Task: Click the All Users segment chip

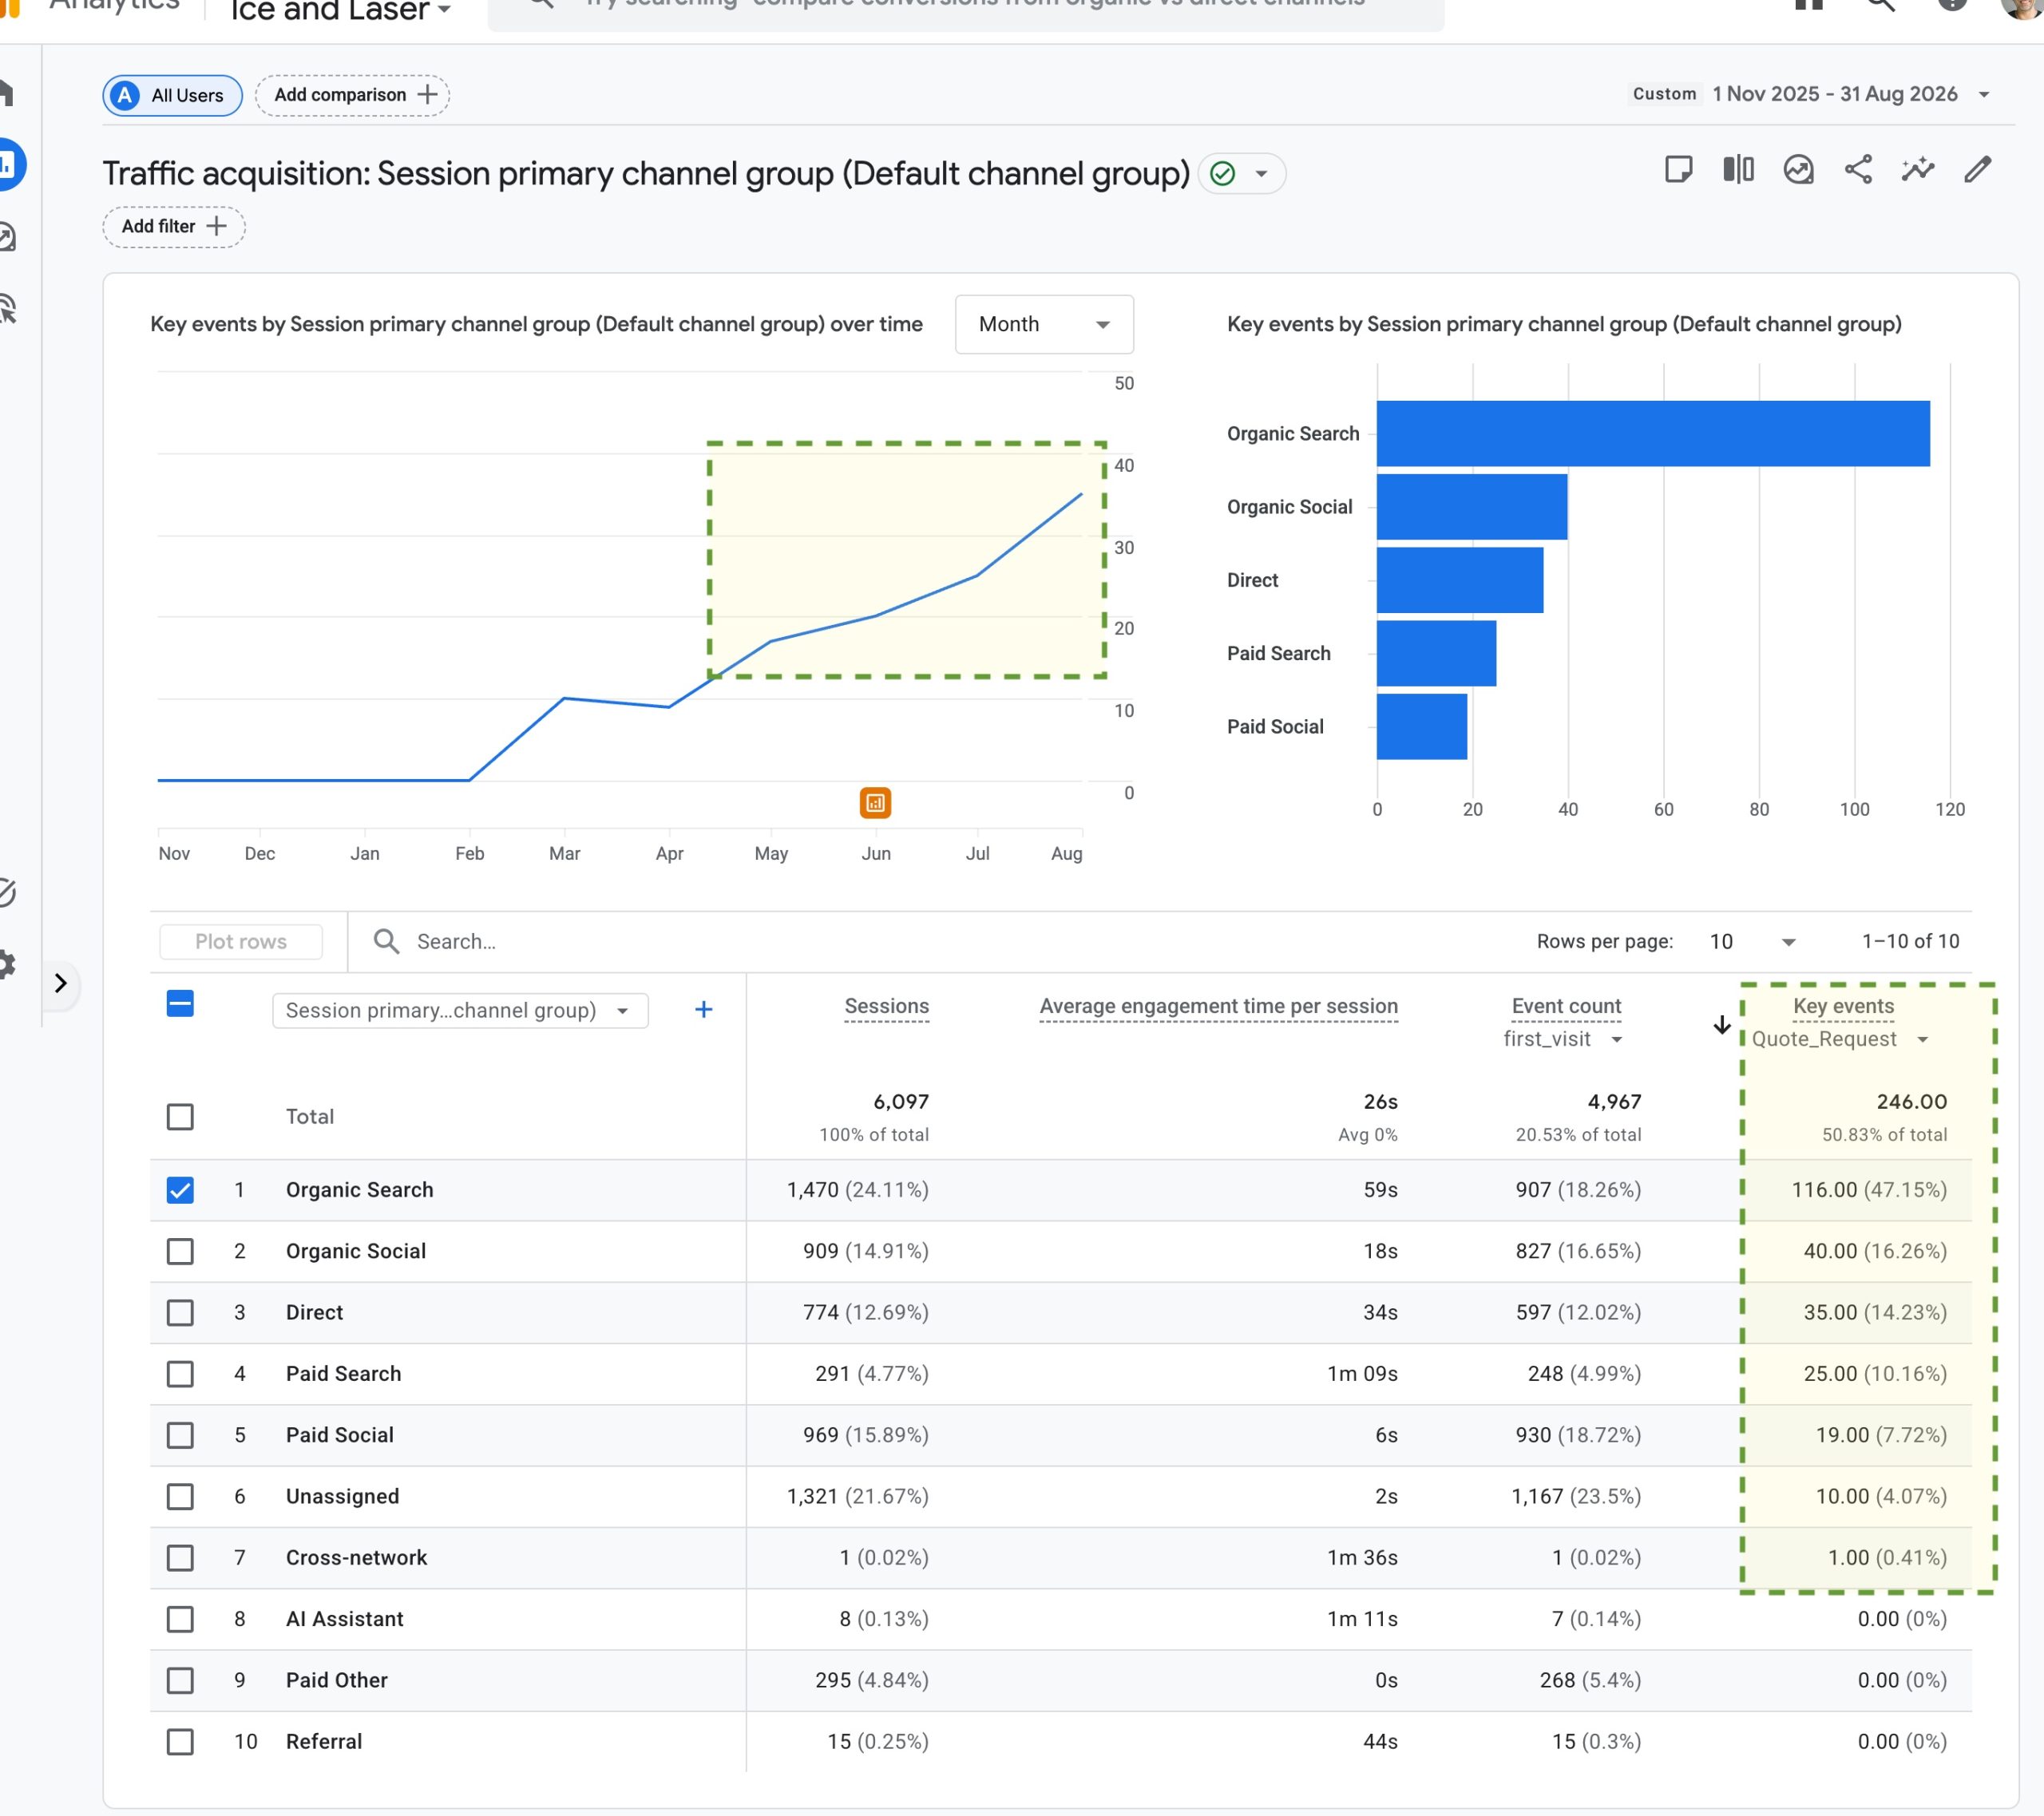Action: tap(172, 95)
